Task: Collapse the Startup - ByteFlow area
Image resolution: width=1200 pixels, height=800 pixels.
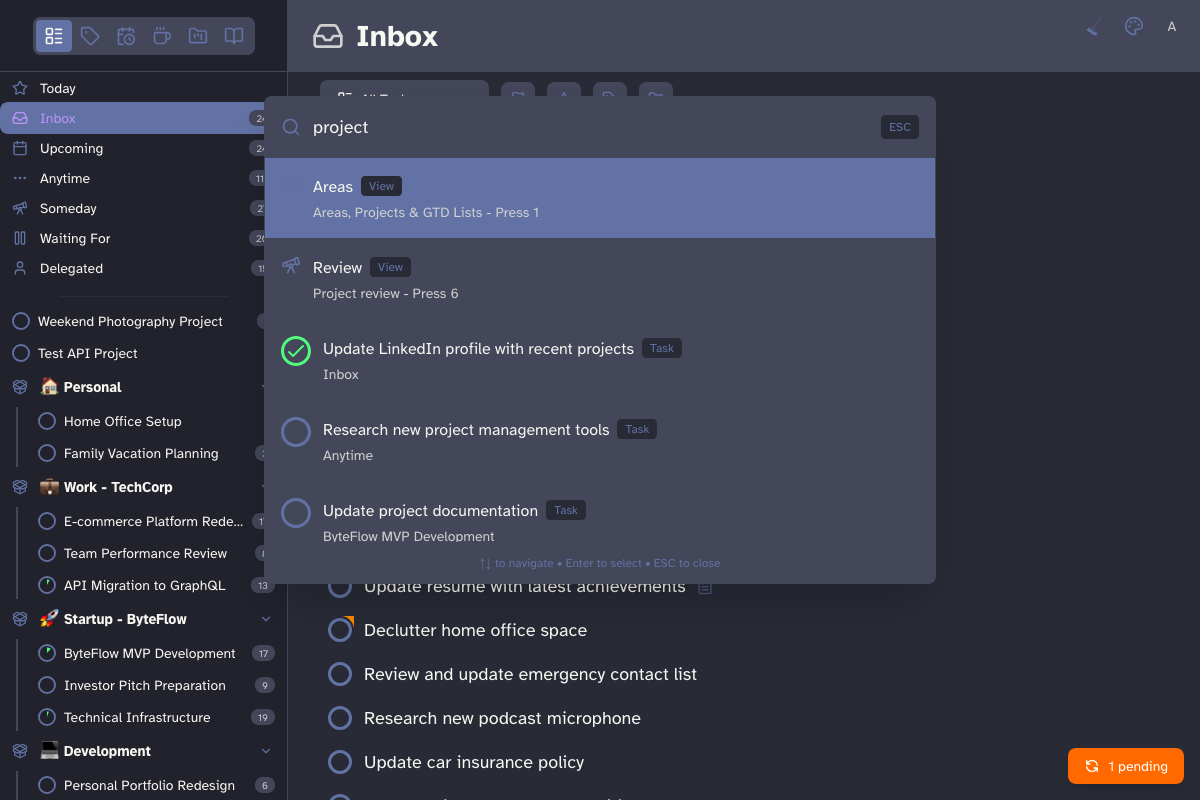Action: pyautogui.click(x=266, y=619)
